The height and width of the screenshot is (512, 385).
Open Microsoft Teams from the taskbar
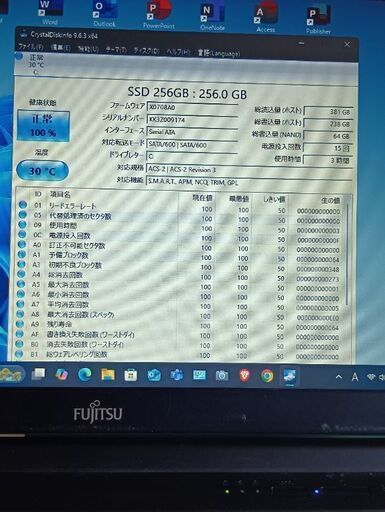[177, 376]
